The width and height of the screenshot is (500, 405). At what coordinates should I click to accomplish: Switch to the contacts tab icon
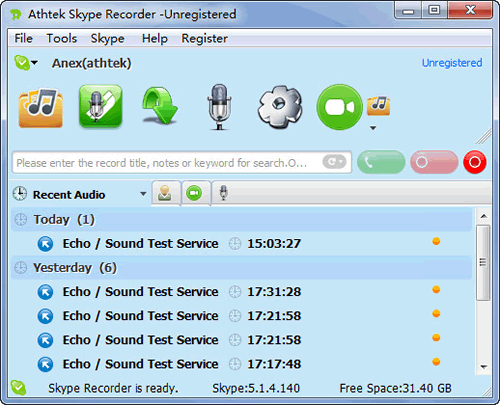point(165,193)
